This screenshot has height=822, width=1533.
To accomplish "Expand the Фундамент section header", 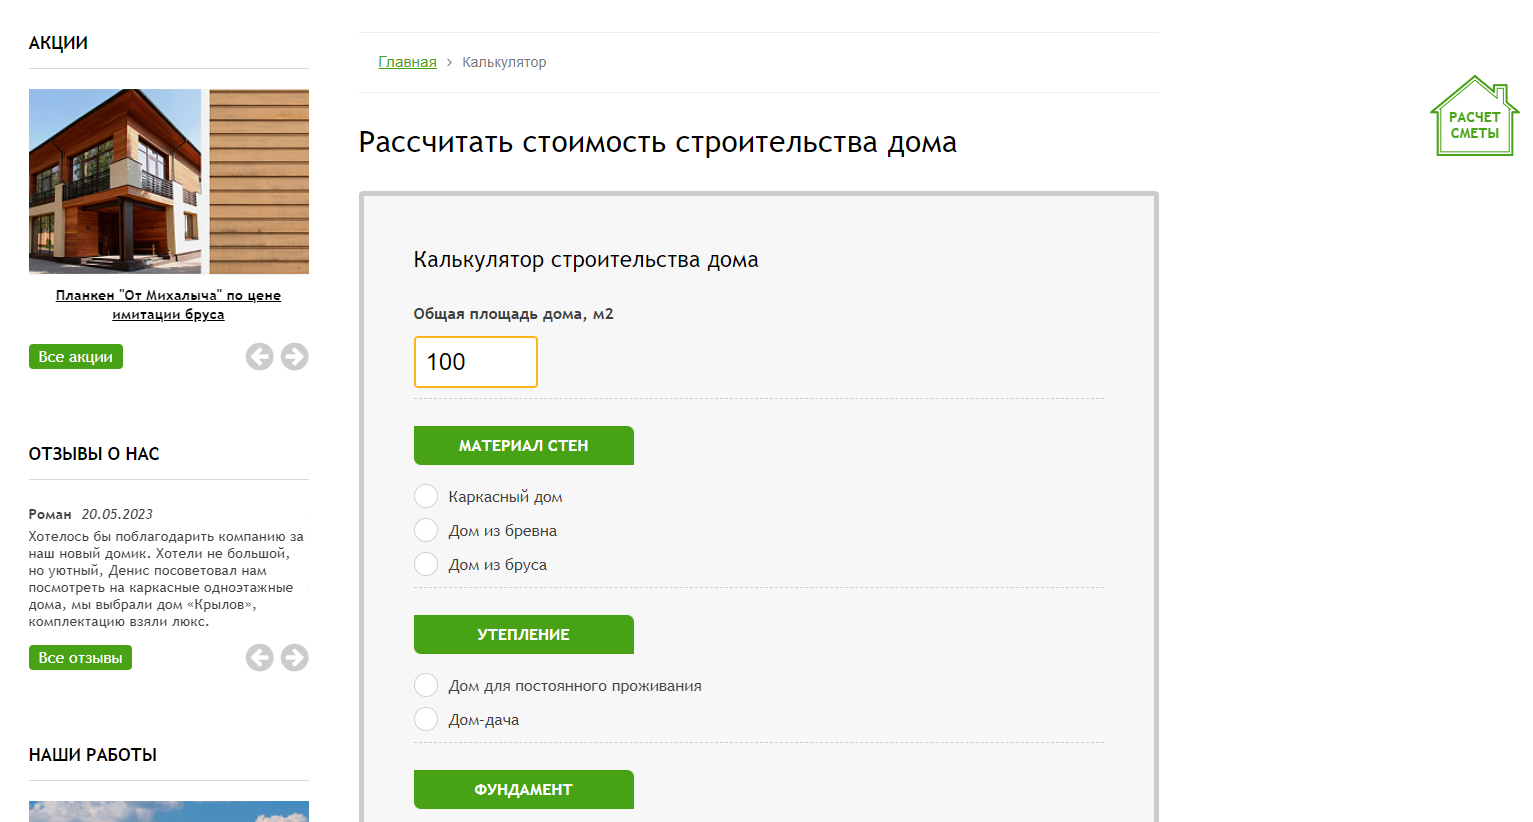I will 524,790.
